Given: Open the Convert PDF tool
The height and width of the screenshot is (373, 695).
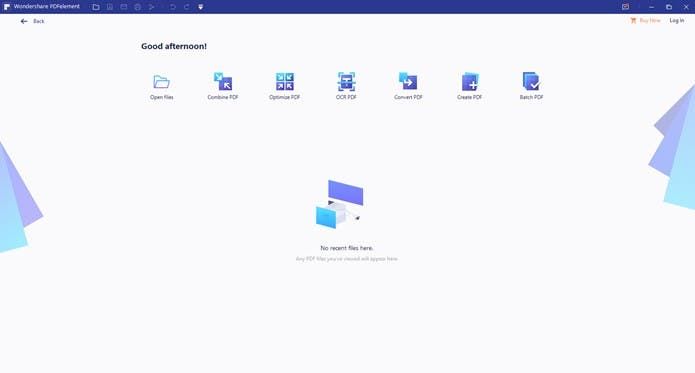Looking at the screenshot, I should tap(408, 86).
